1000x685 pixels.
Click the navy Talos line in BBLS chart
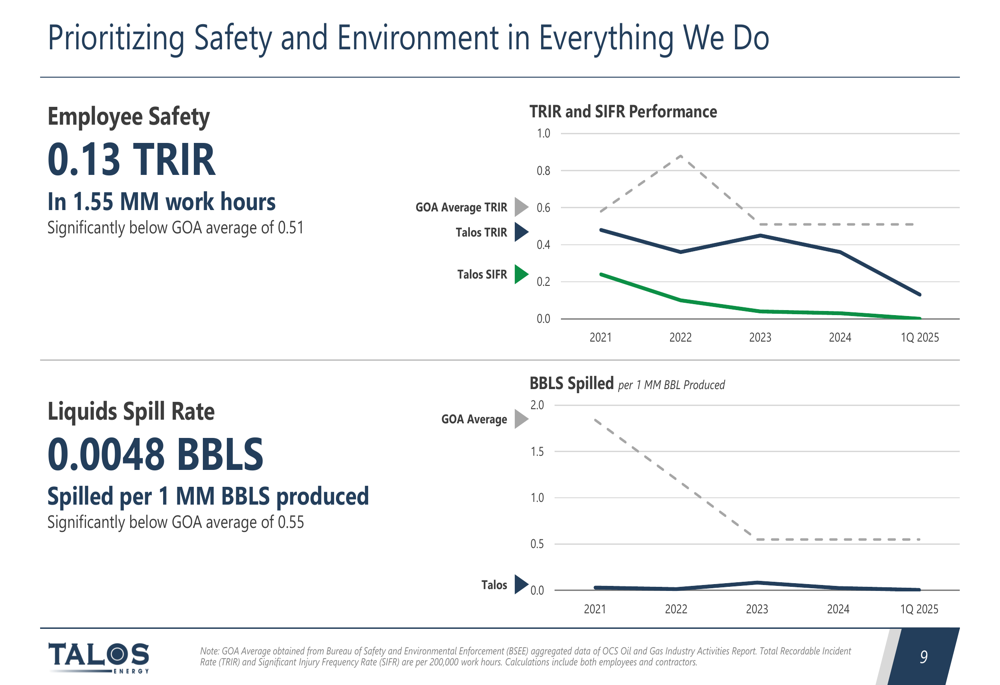(x=757, y=582)
